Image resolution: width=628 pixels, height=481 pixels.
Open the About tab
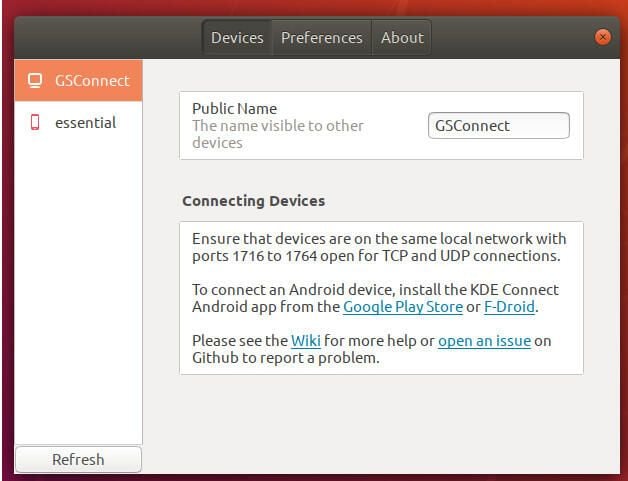[402, 38]
